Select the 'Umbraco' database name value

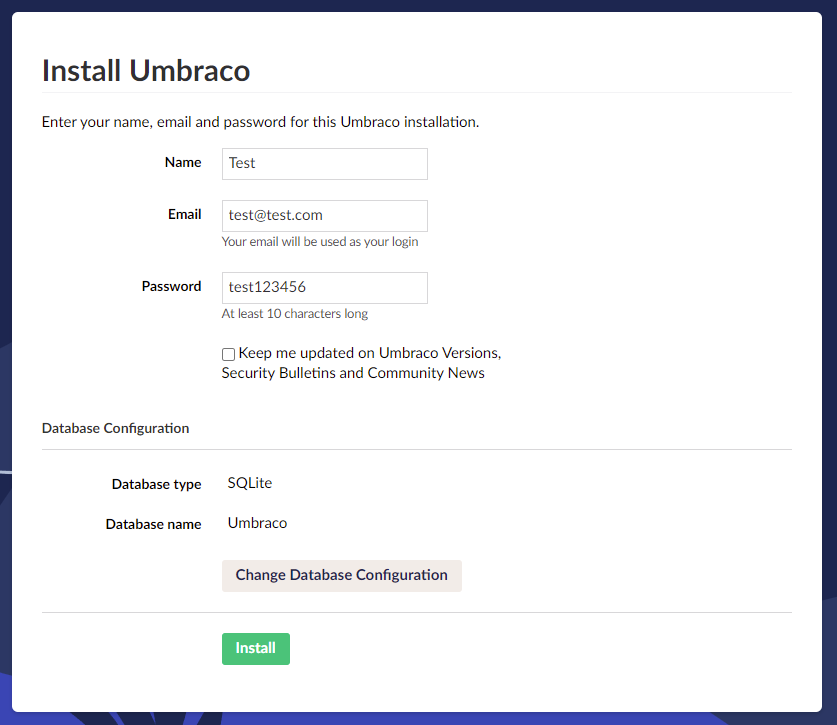point(257,523)
